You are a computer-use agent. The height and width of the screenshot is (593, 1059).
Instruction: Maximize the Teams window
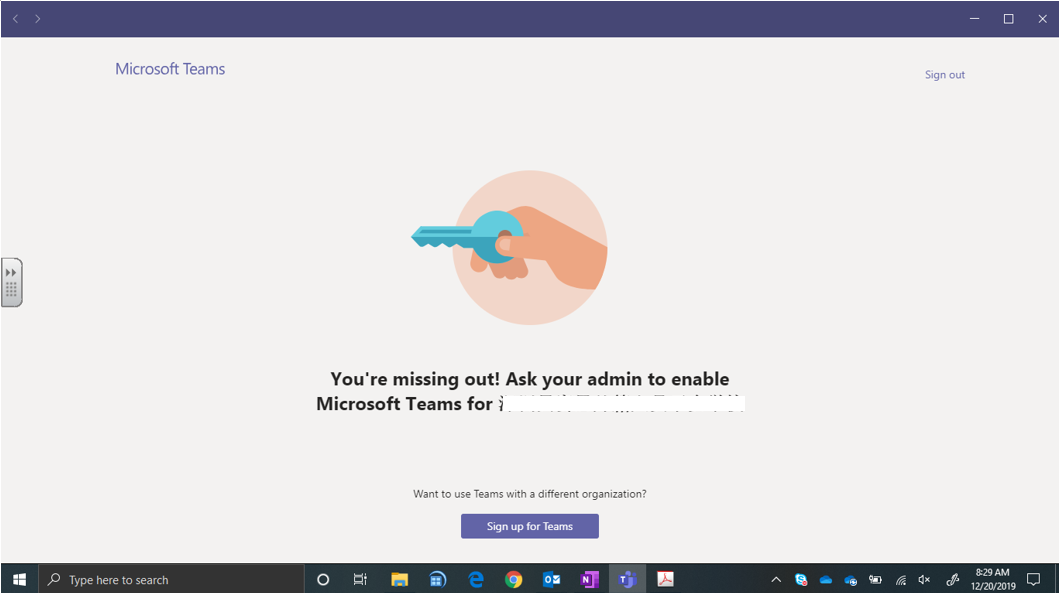pos(1008,19)
